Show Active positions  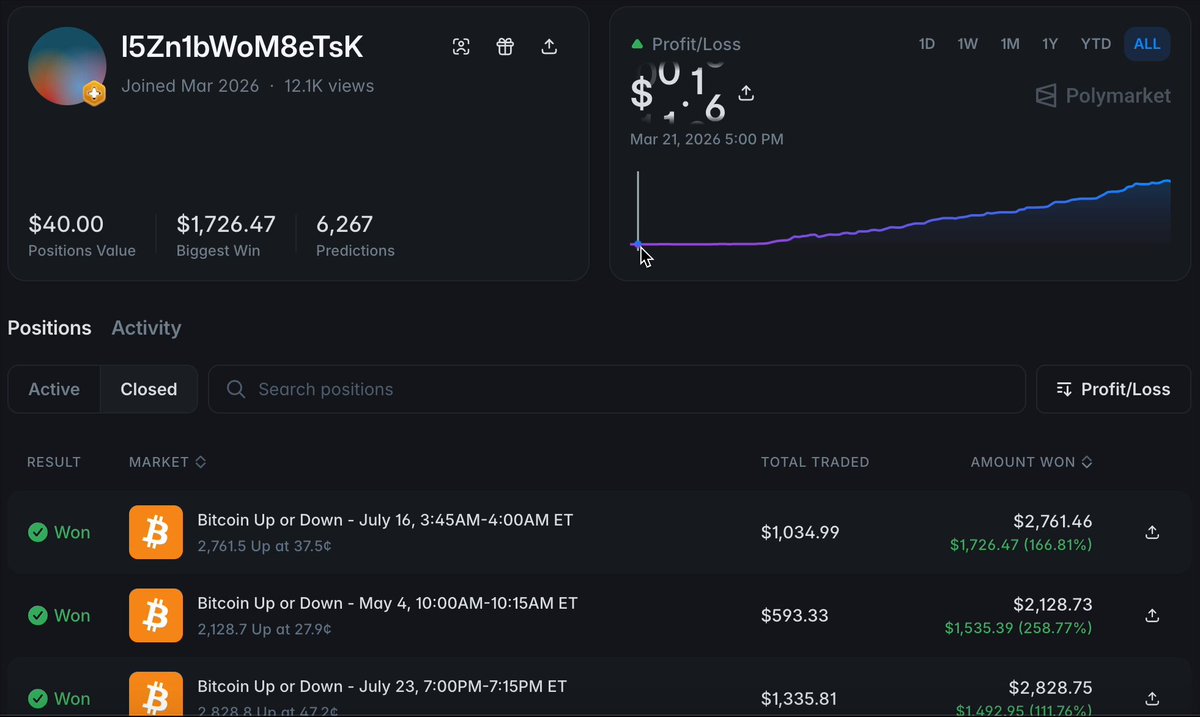click(x=54, y=389)
